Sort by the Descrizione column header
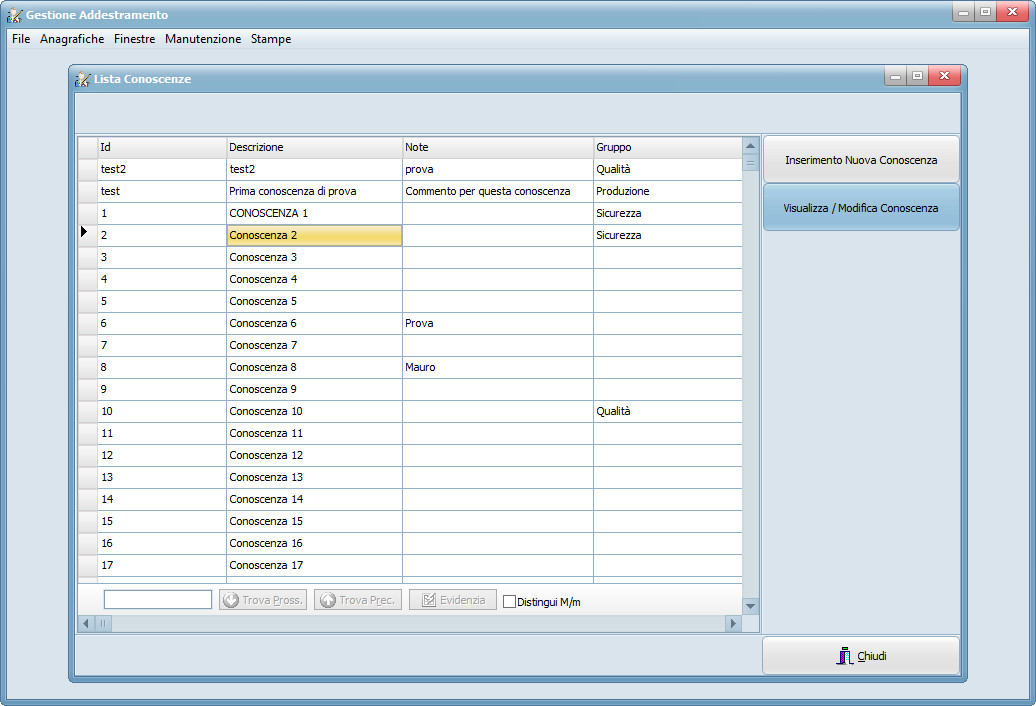 click(314, 147)
